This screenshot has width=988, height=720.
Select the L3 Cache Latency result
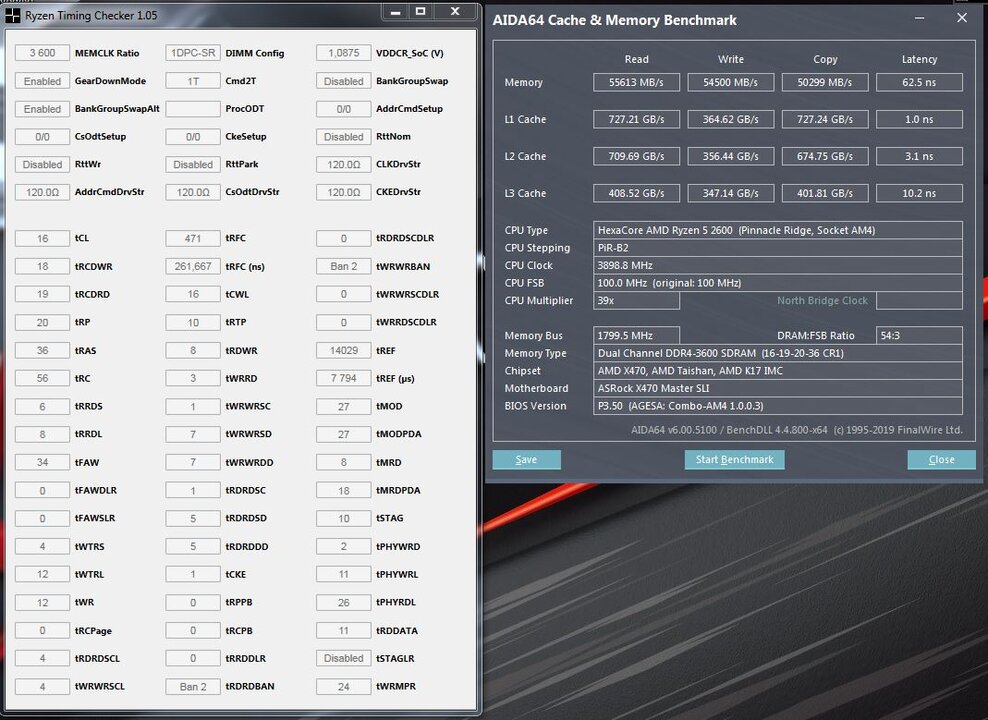click(919, 193)
